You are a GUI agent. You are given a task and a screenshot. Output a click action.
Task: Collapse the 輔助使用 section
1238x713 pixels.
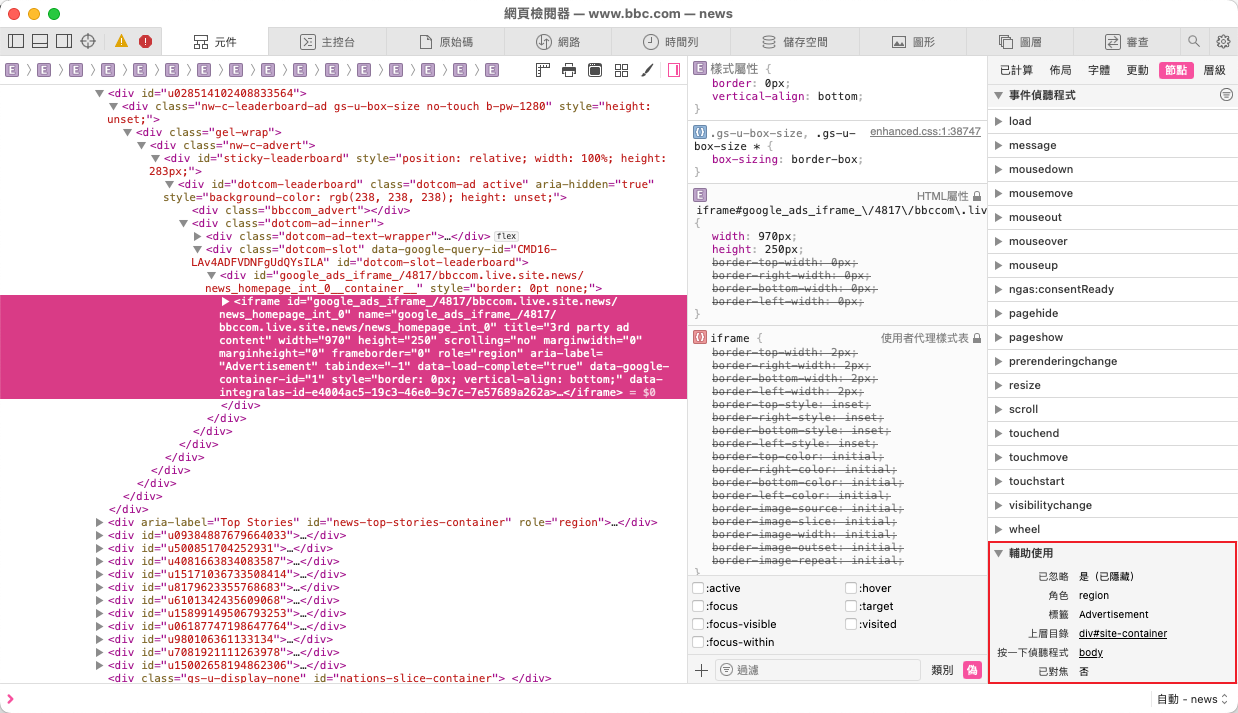(x=998, y=553)
